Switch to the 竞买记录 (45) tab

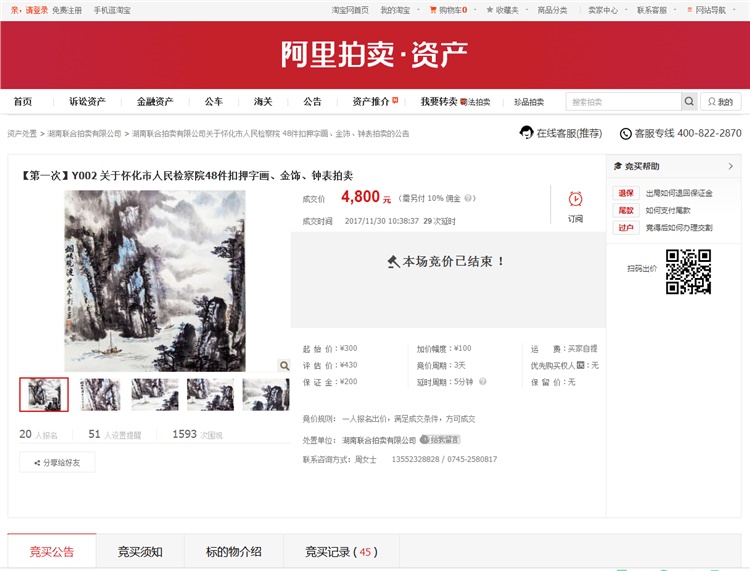(342, 552)
